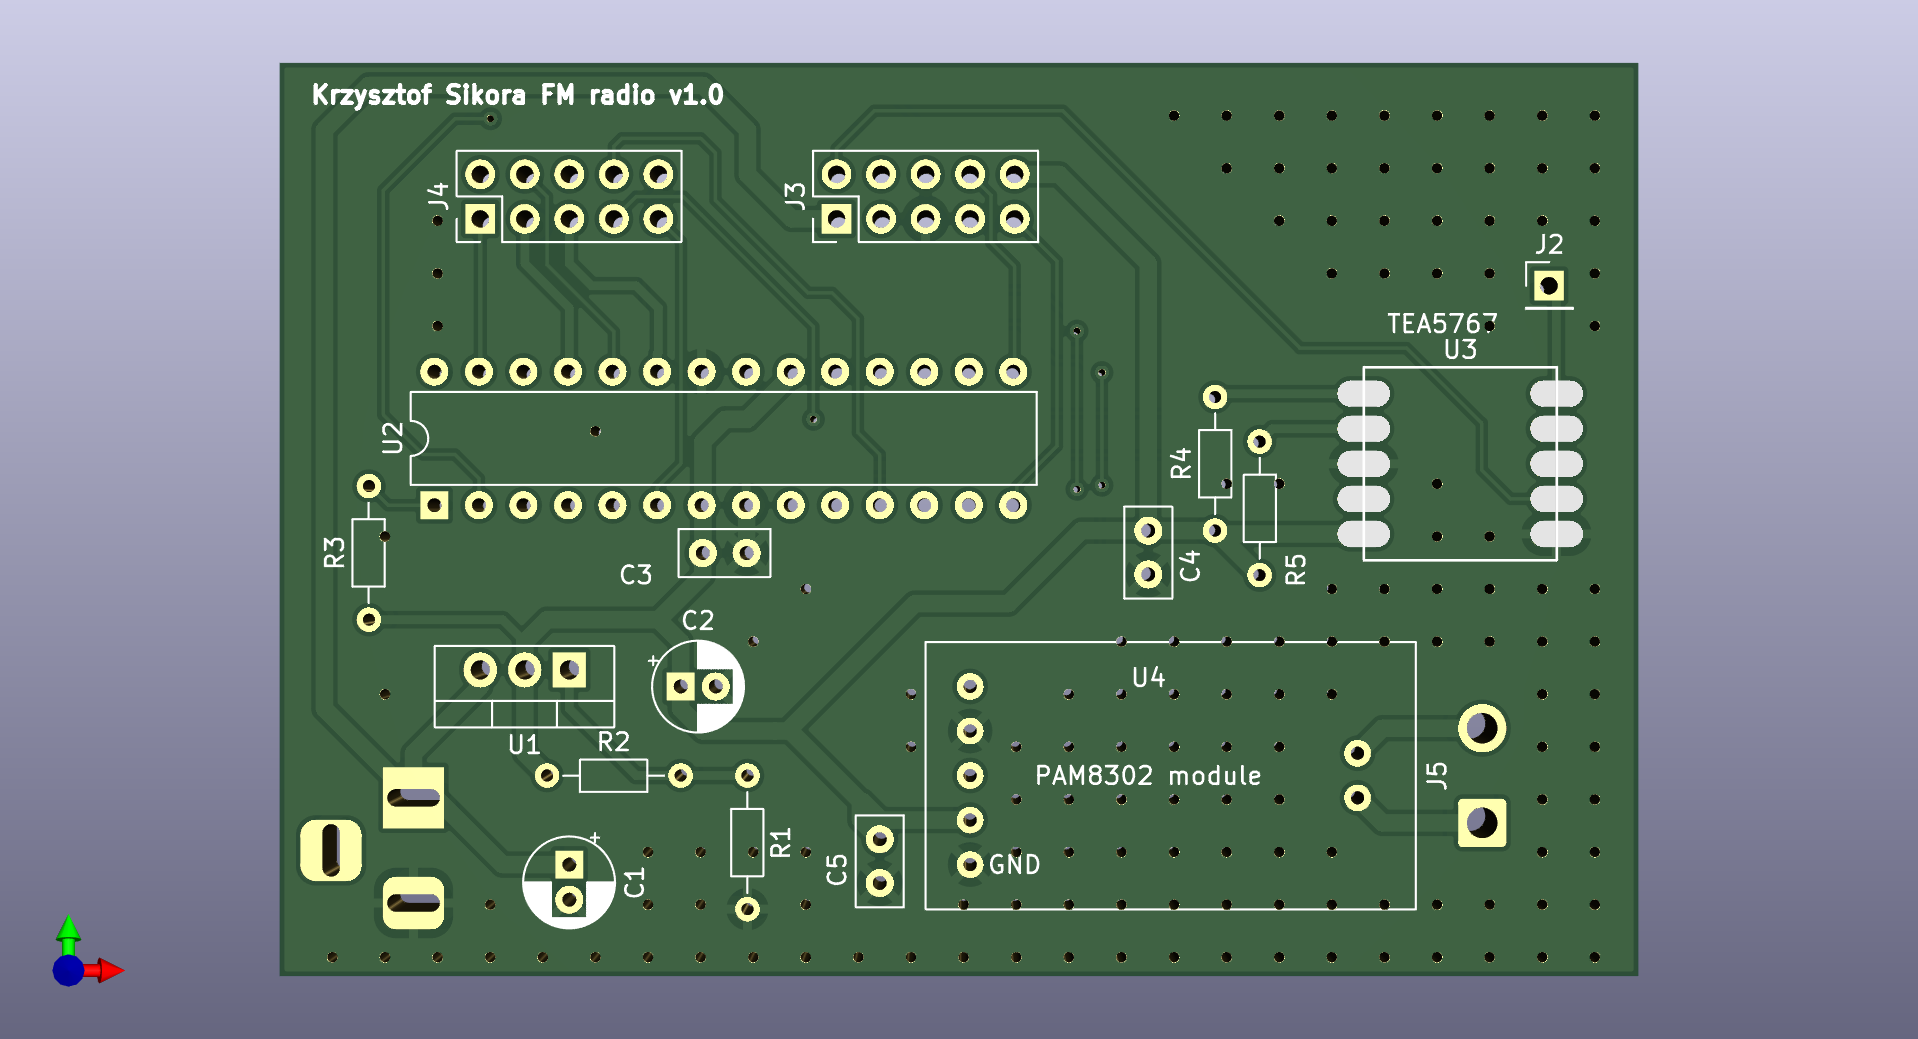Screen dimensions: 1918x1039
Task: Click the J2 label text
Action: 1549,244
